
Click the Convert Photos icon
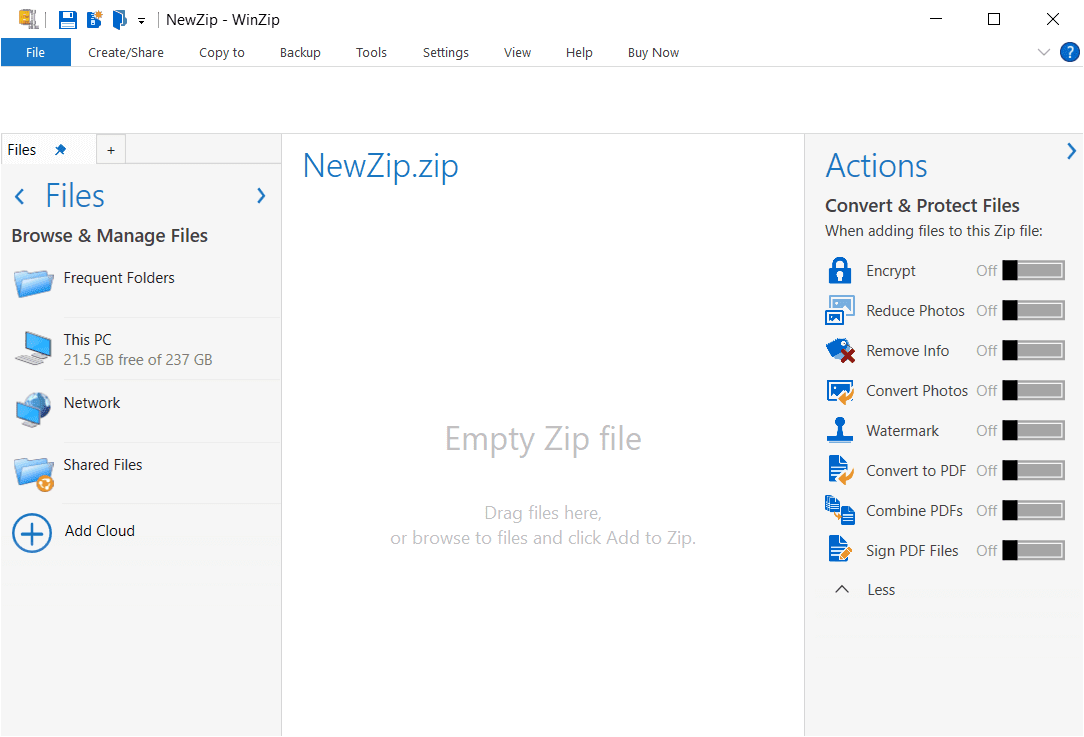point(841,391)
